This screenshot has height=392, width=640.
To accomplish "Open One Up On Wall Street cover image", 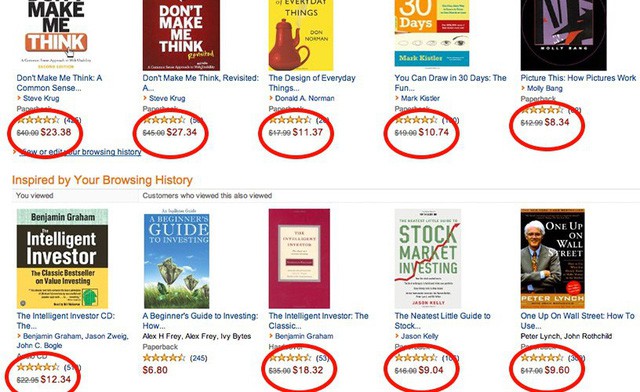I will click(x=553, y=258).
